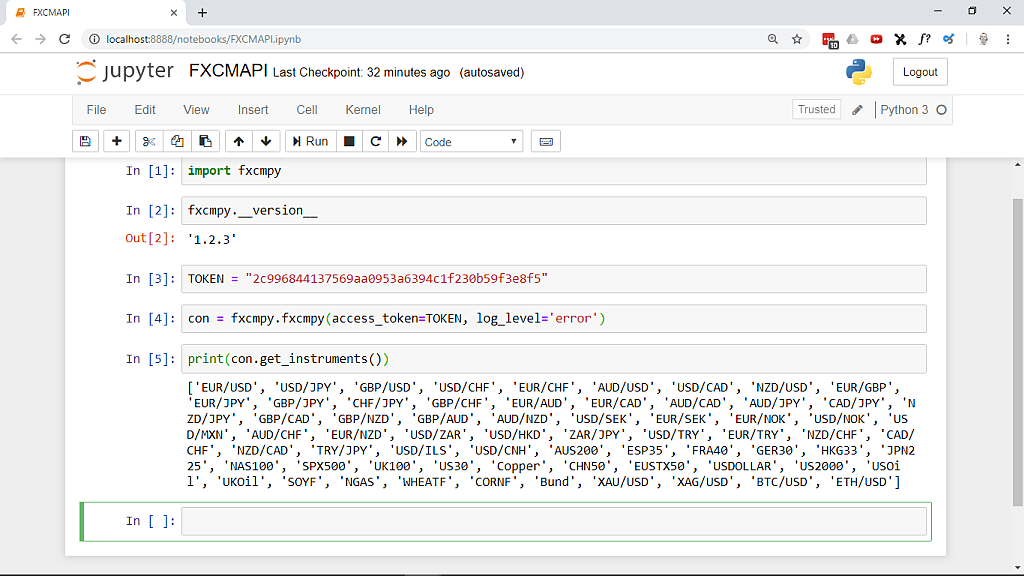This screenshot has width=1024, height=576.
Task: Move selected cell down arrow
Action: point(266,142)
